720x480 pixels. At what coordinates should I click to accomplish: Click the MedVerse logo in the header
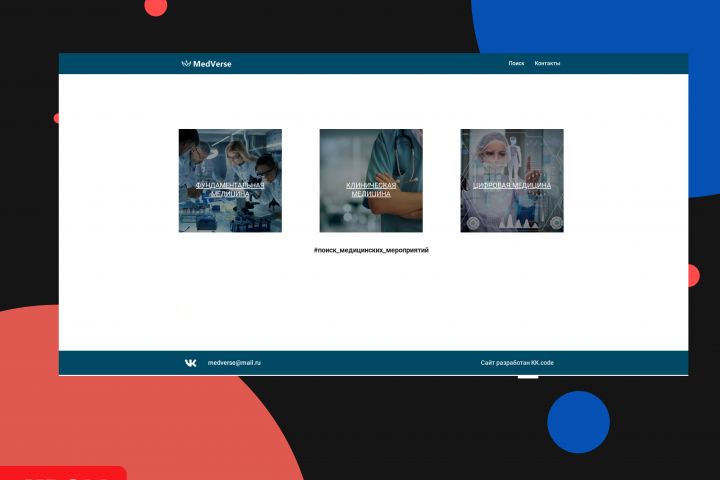(x=206, y=64)
